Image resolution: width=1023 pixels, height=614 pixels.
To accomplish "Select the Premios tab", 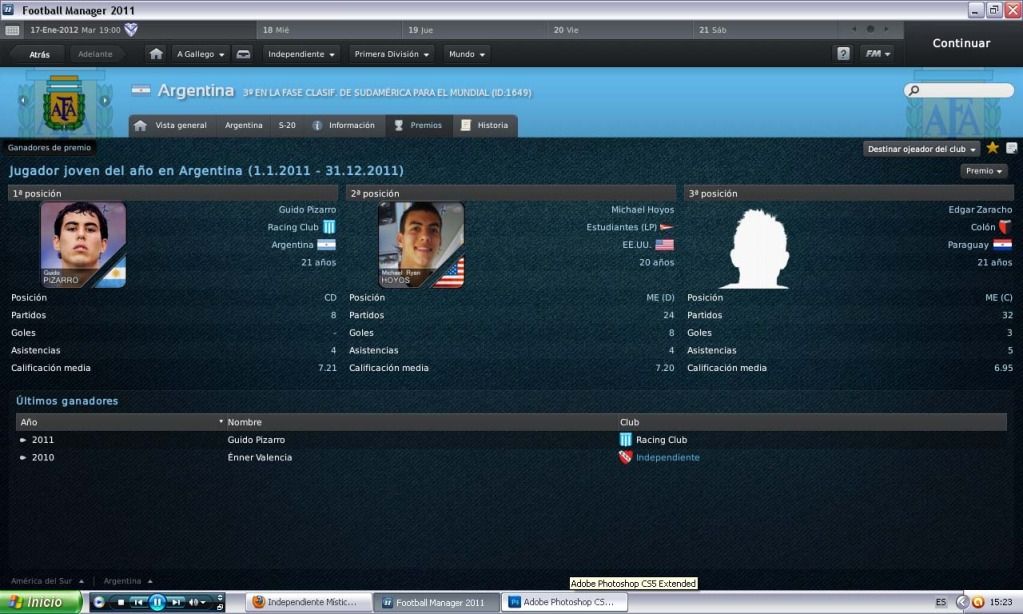I will tap(418, 125).
